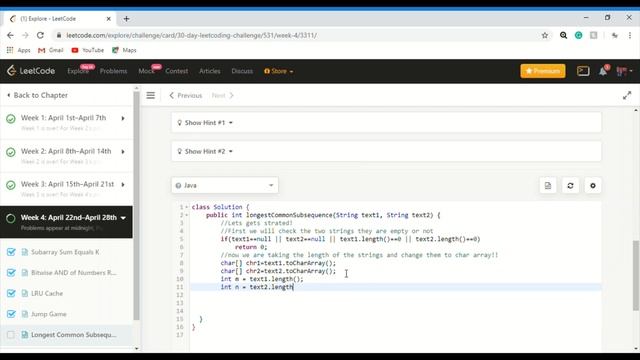This screenshot has width=640, height=360.
Task: Click the LeetCode logo
Action: coord(31,71)
